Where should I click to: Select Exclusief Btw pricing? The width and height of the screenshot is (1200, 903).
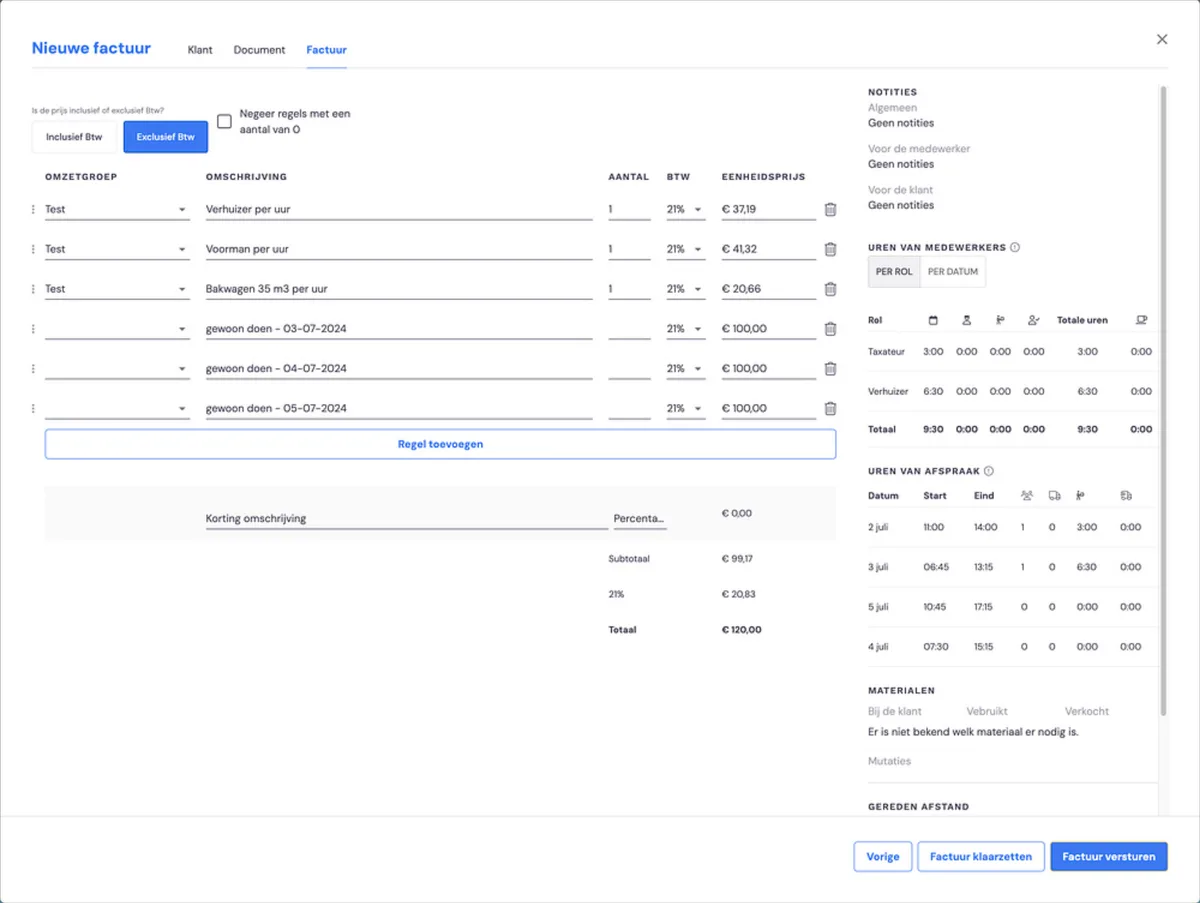click(166, 137)
